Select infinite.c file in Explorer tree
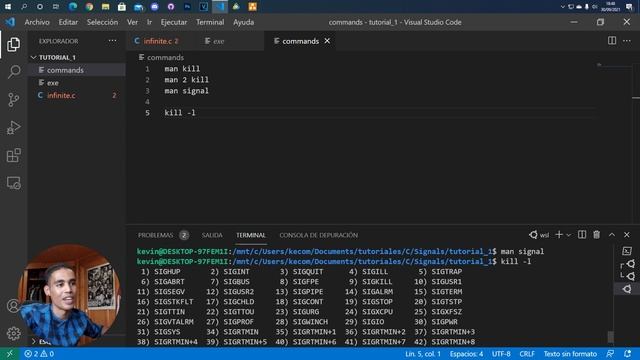The width and height of the screenshot is (640, 360). 77,95
